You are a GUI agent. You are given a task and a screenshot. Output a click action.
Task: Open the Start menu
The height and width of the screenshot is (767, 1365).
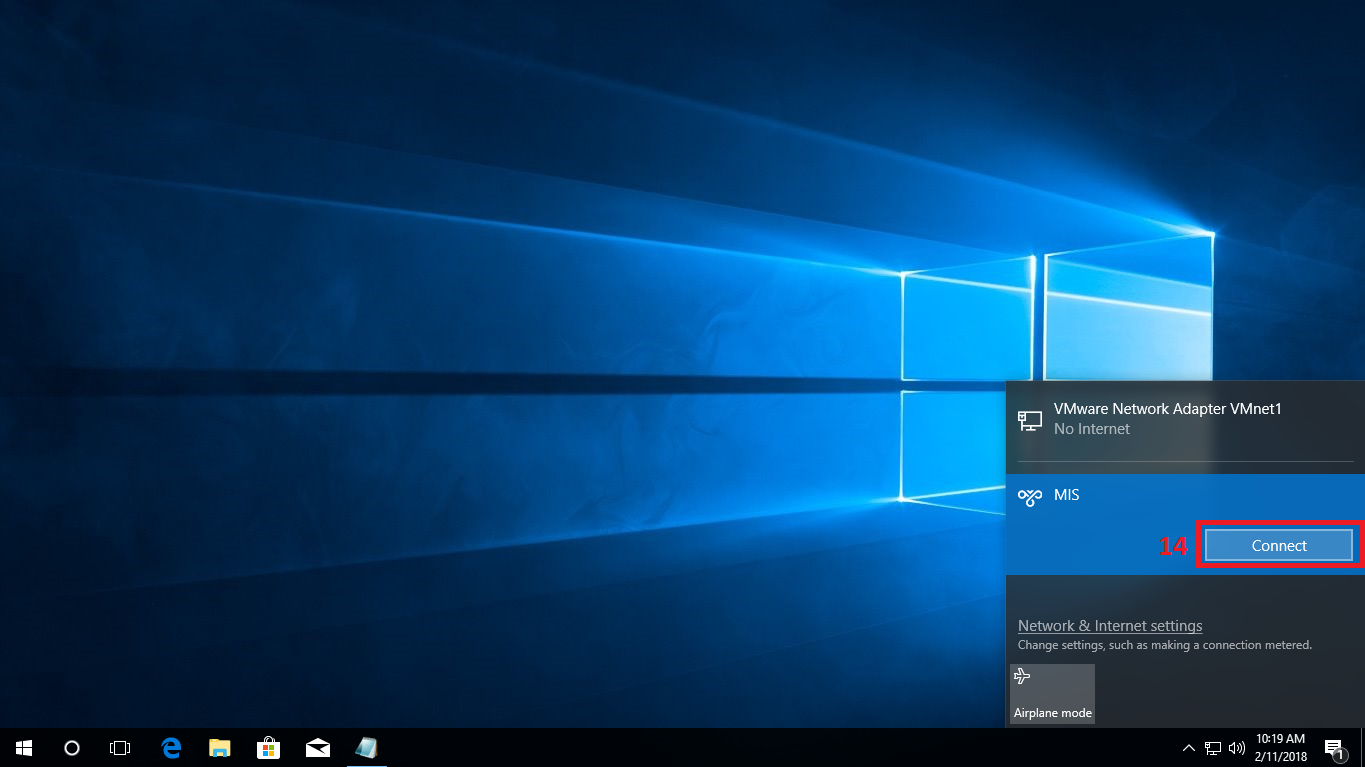tap(23, 747)
